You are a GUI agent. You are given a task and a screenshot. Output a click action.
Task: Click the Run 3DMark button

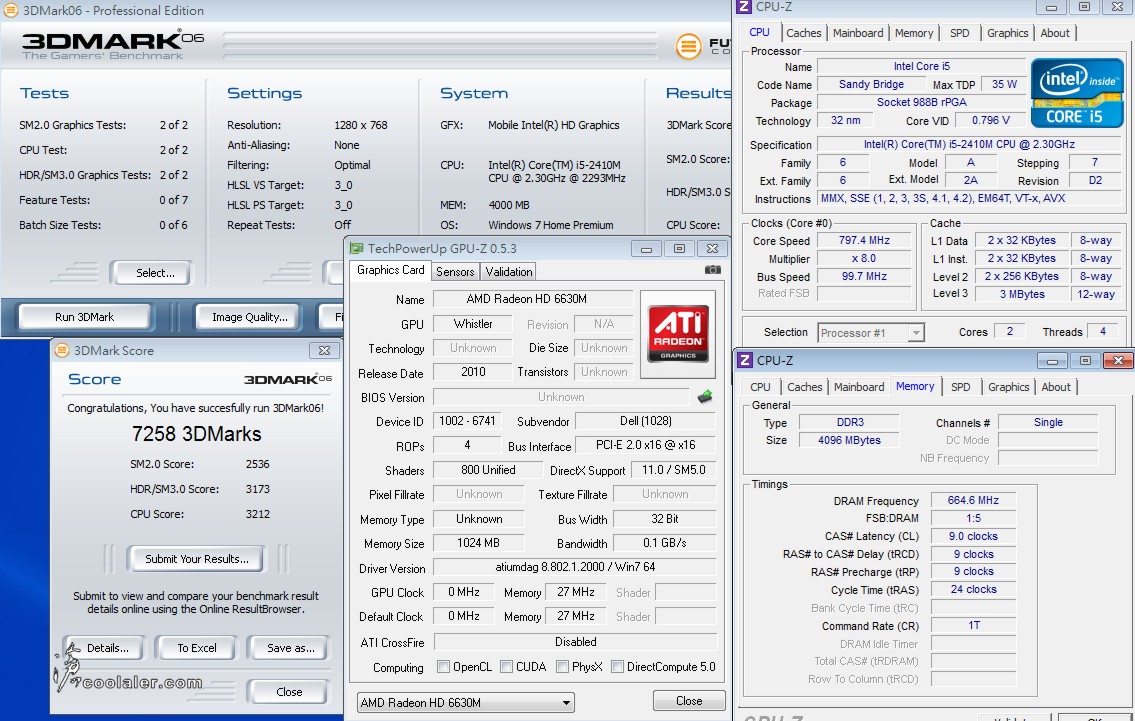click(84, 316)
